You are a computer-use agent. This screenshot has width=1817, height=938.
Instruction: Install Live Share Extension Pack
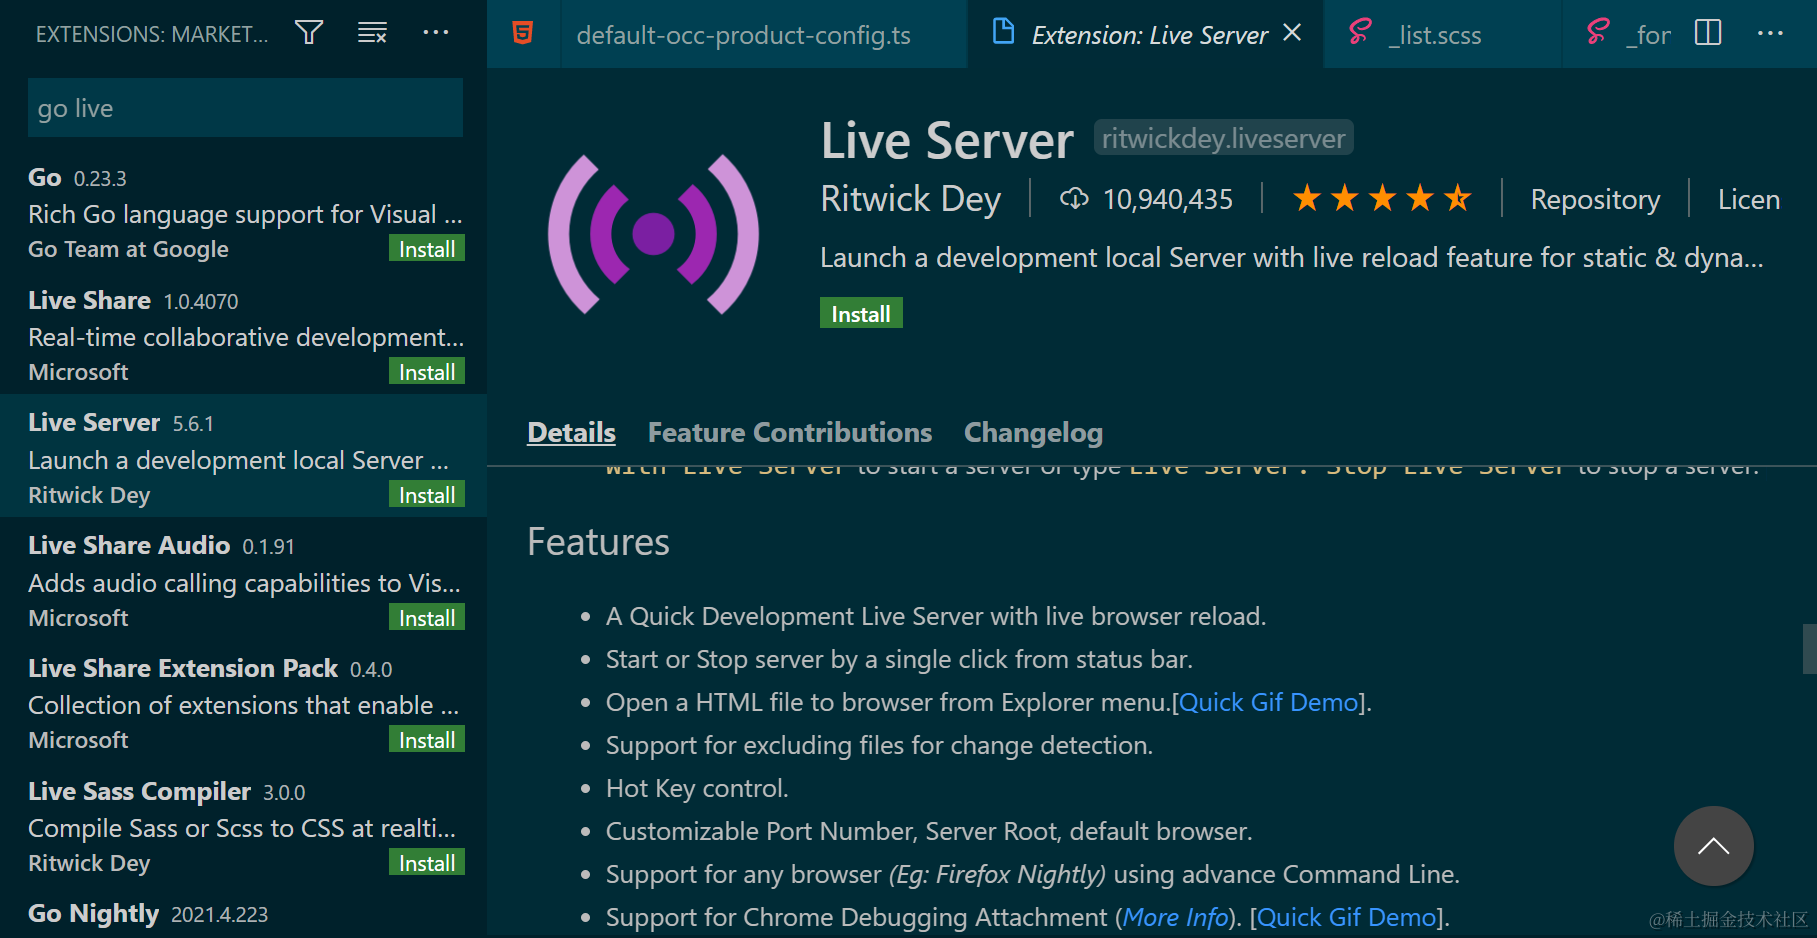(427, 740)
